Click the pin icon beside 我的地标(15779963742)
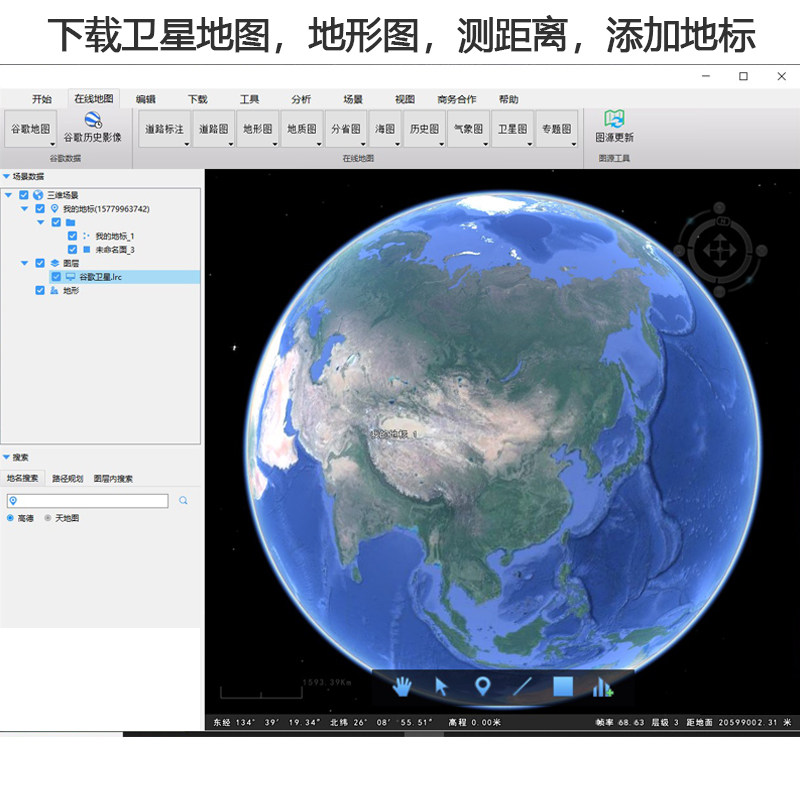The width and height of the screenshot is (800, 800). click(x=55, y=209)
